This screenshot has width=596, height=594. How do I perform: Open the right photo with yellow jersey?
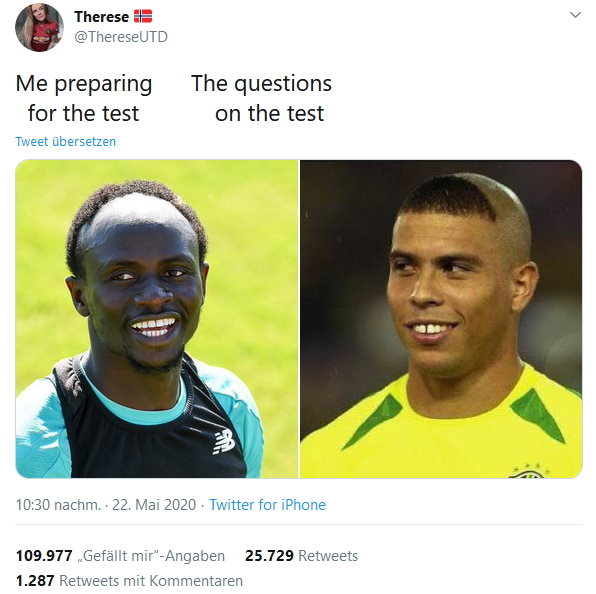441,318
